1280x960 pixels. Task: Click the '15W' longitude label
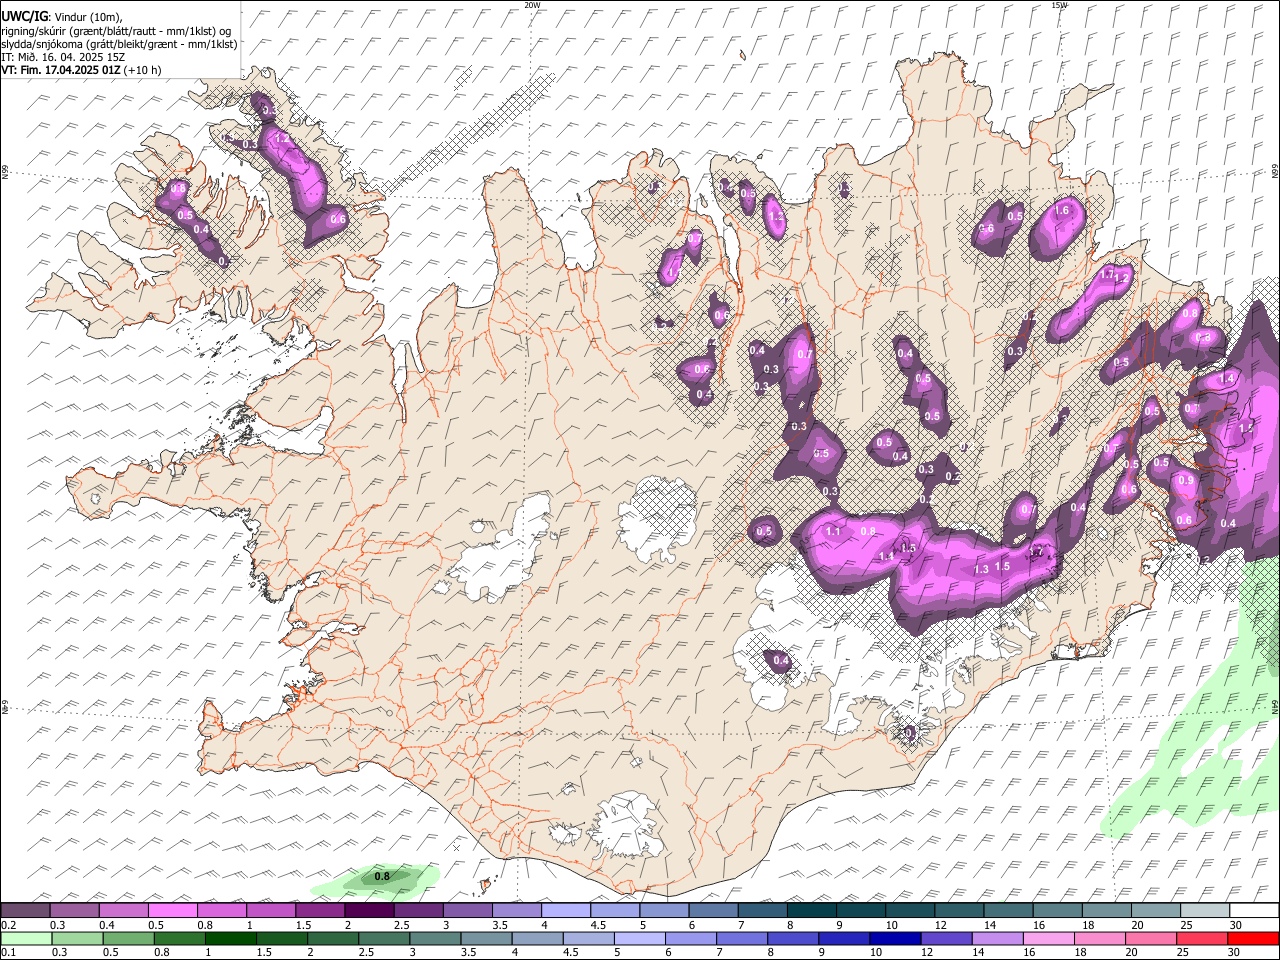(x=1059, y=5)
